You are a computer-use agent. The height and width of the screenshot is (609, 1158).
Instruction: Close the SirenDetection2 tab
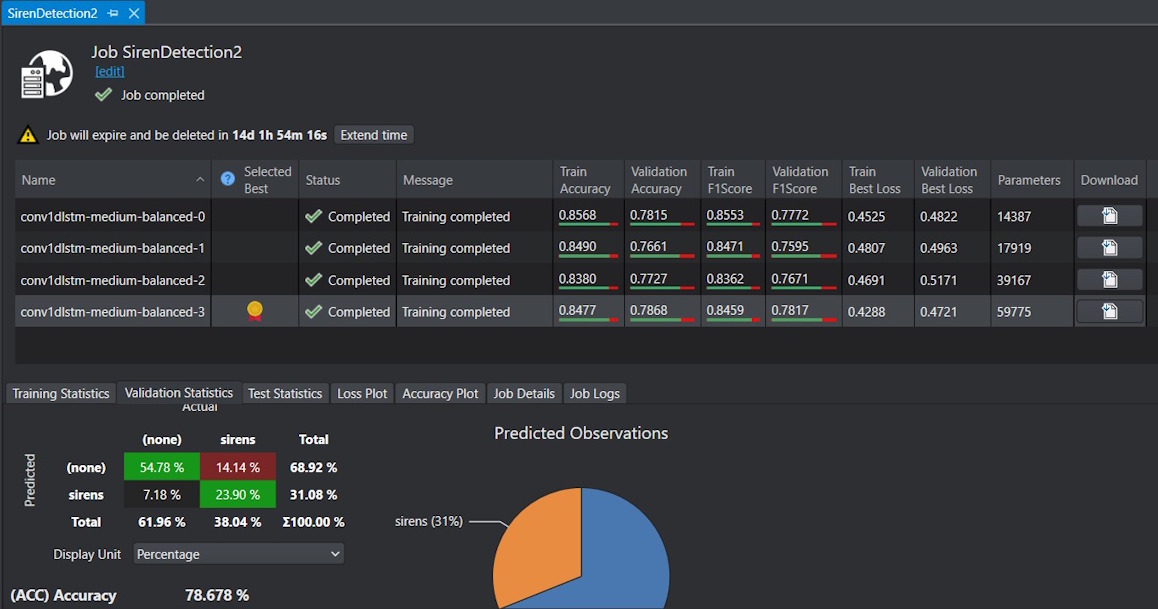click(134, 13)
